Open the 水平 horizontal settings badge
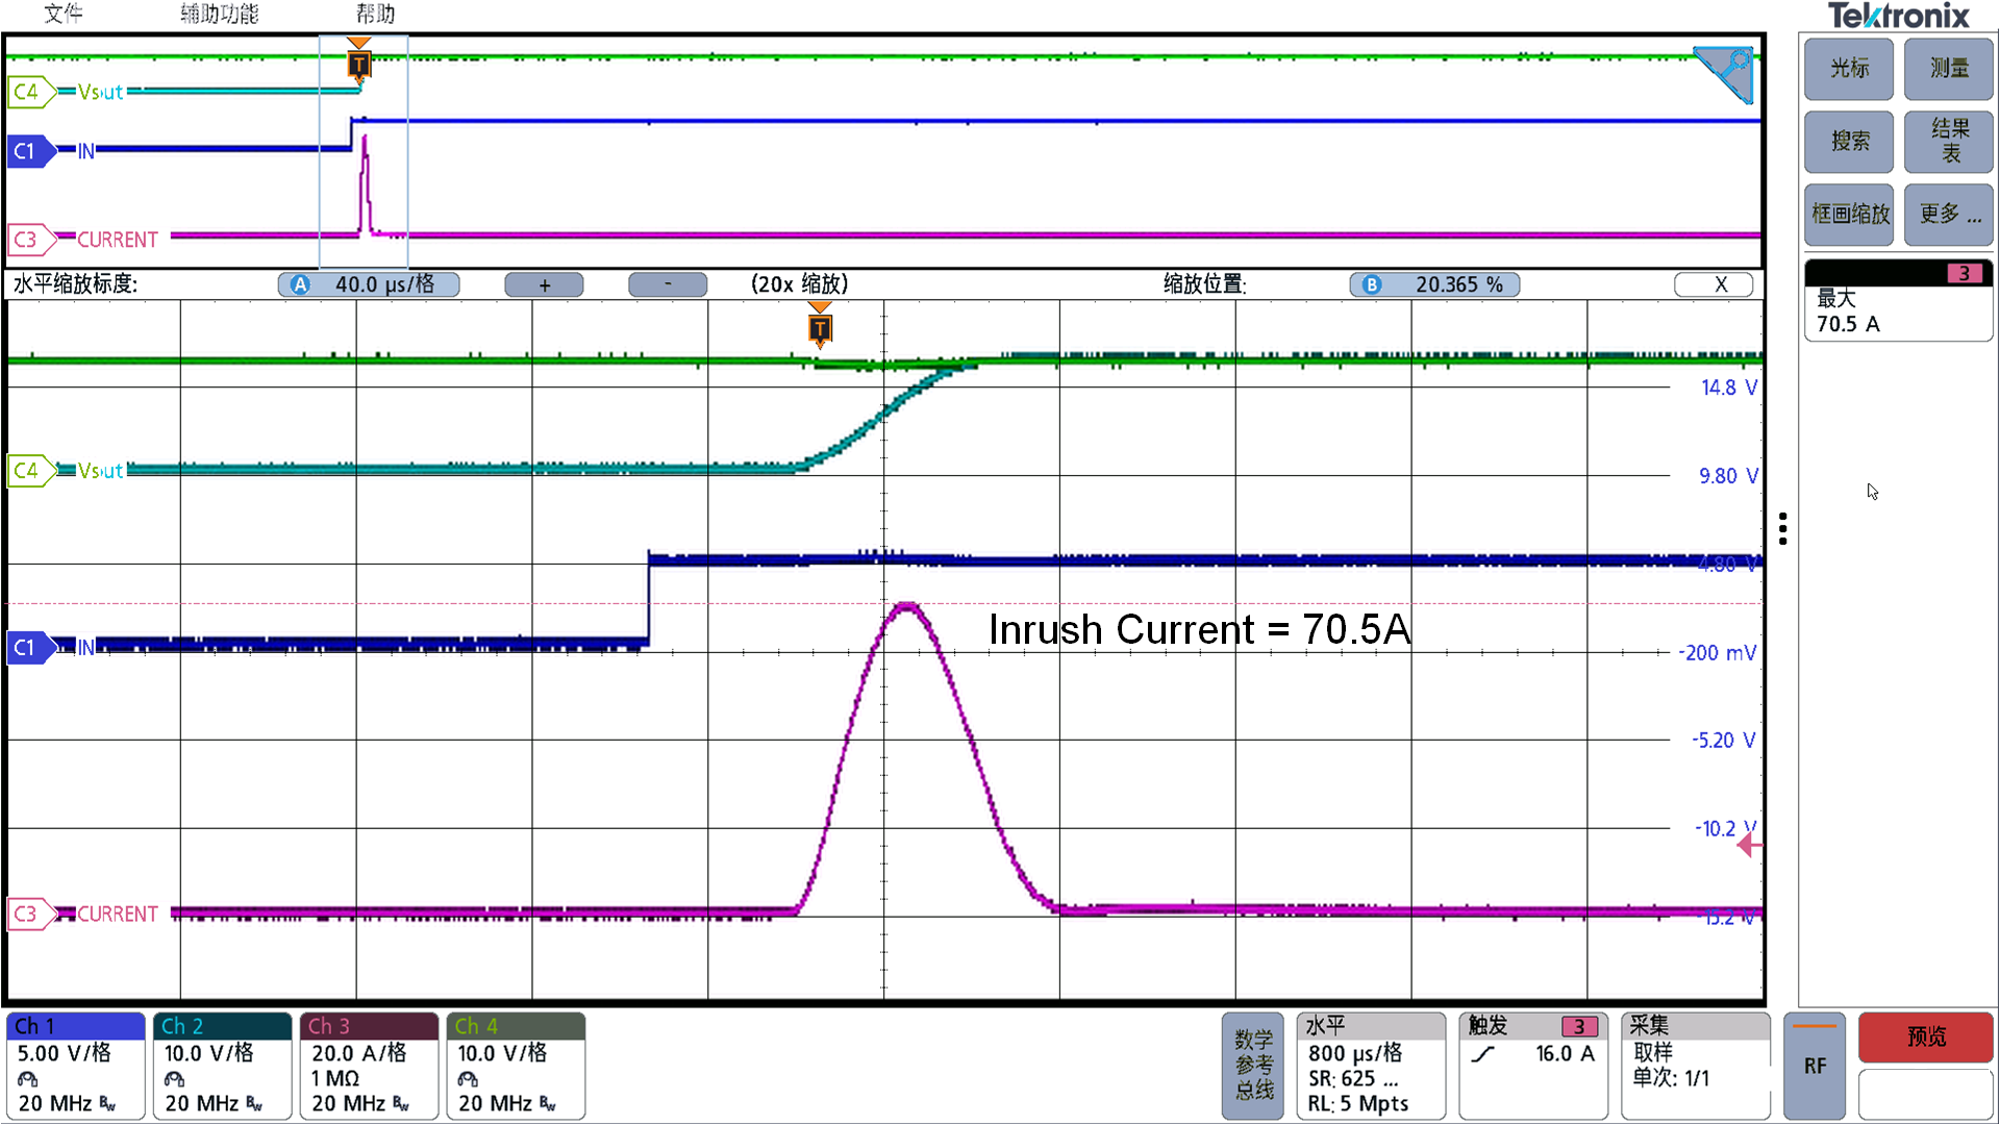The width and height of the screenshot is (2000, 1125). click(1371, 1066)
